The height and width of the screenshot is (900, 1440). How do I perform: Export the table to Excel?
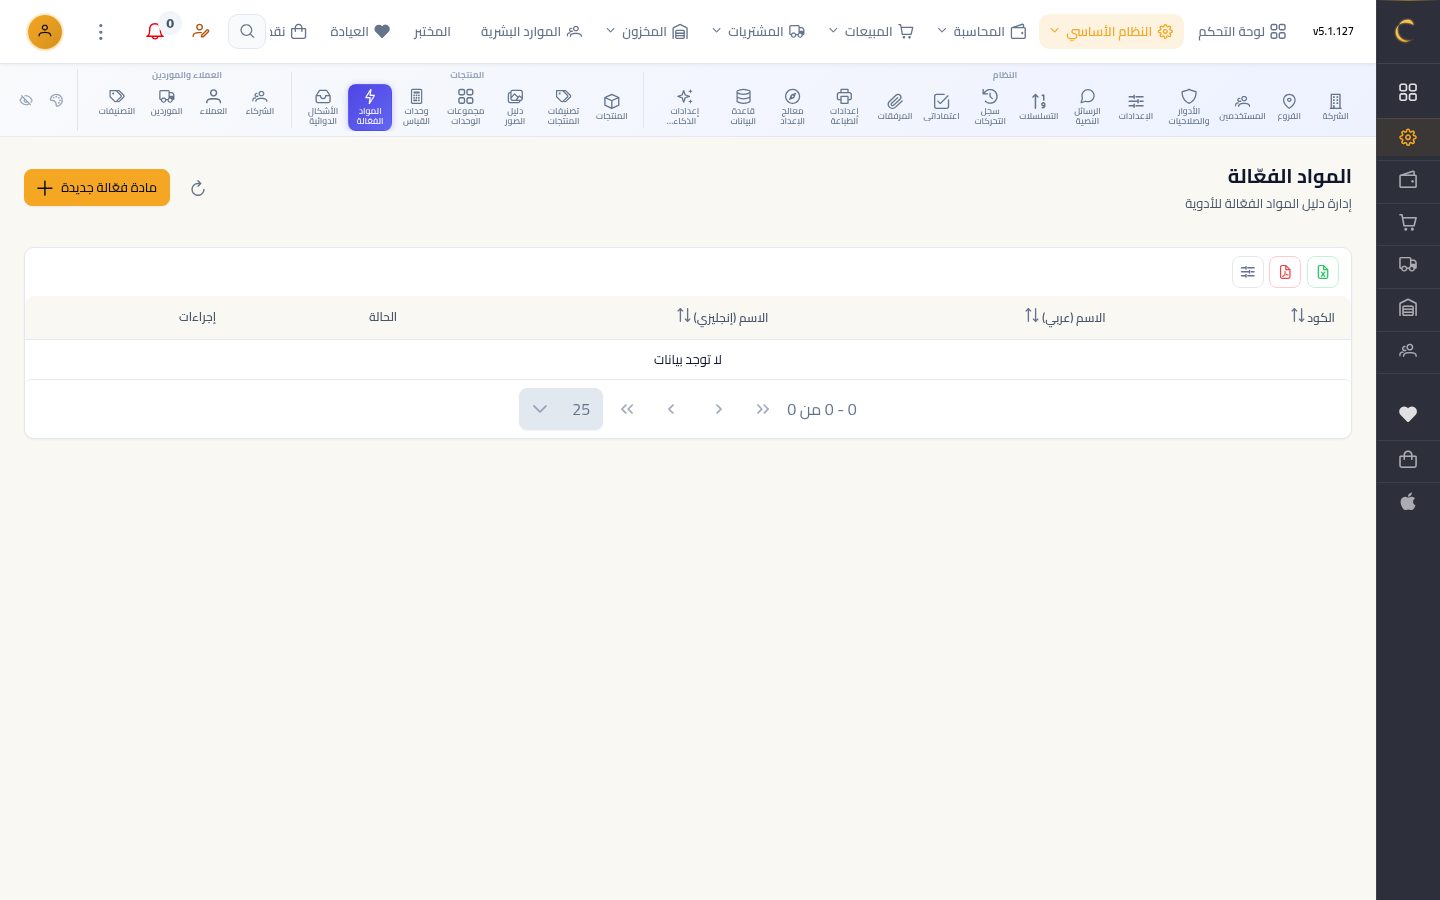(1323, 272)
